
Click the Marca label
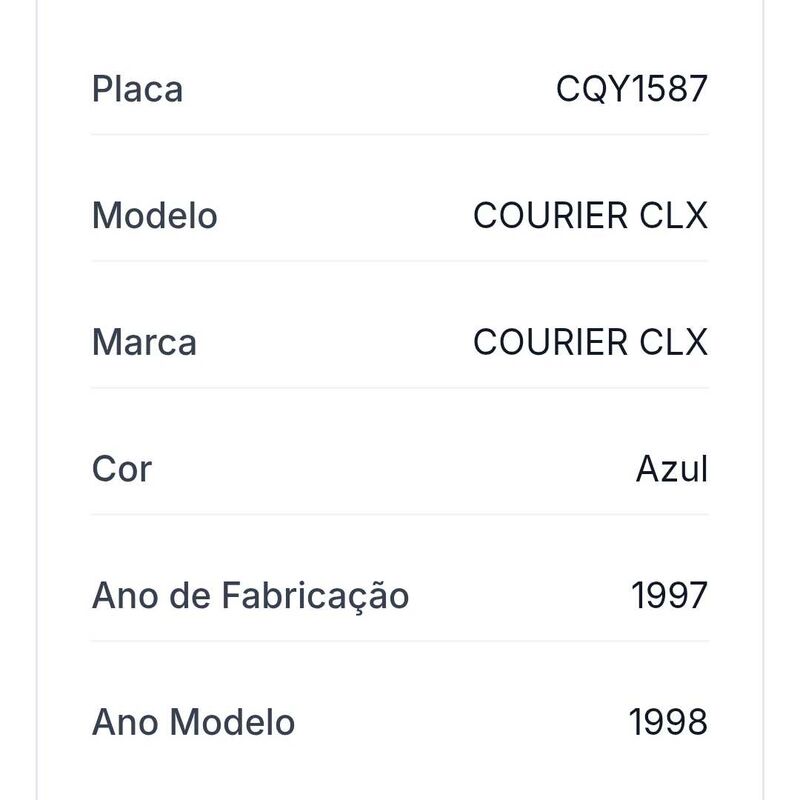click(144, 342)
